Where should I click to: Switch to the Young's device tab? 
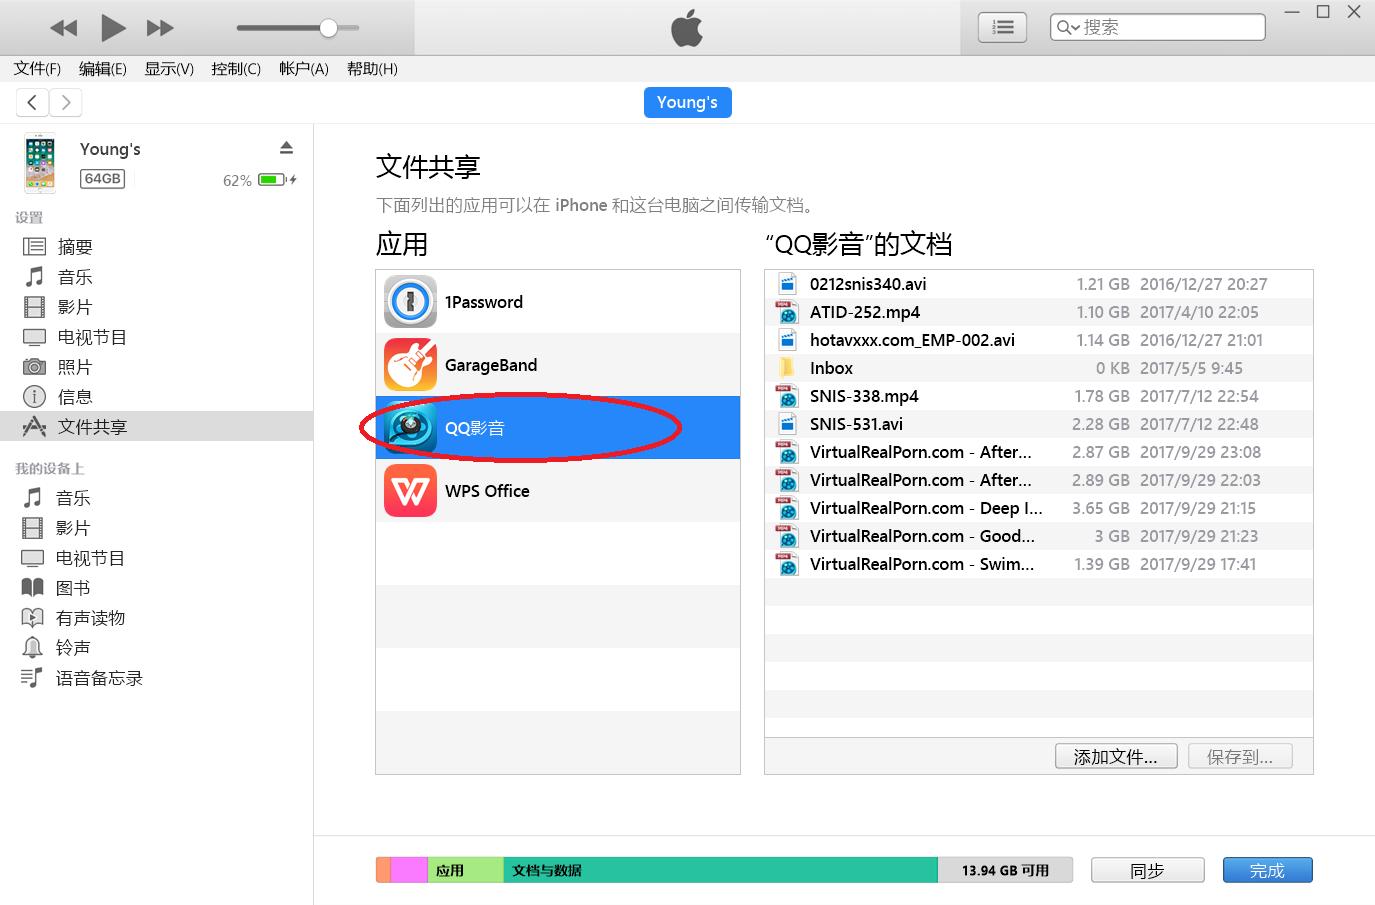click(687, 101)
